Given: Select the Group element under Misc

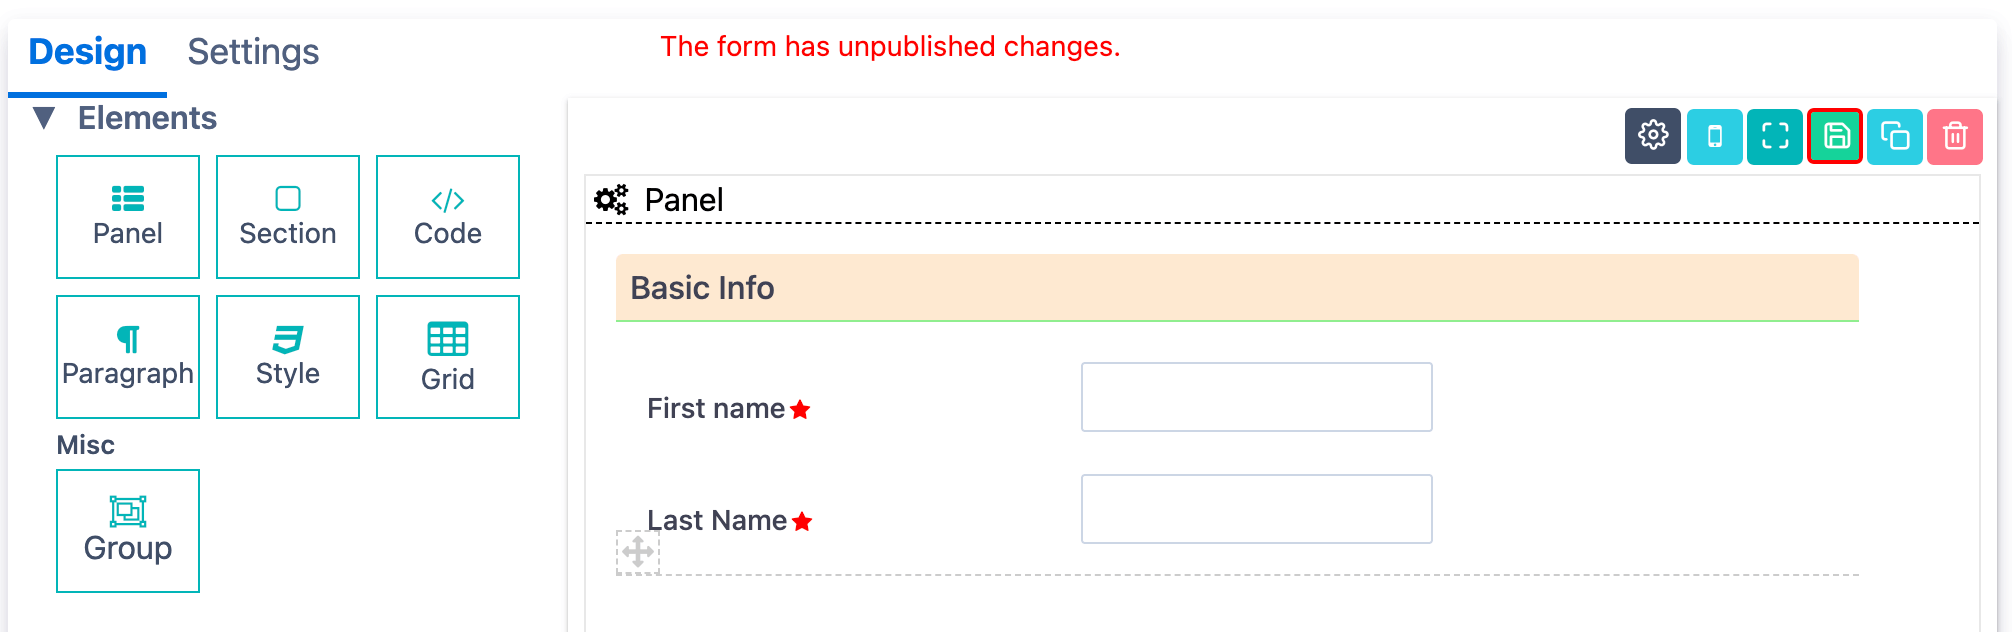Looking at the screenshot, I should [127, 530].
